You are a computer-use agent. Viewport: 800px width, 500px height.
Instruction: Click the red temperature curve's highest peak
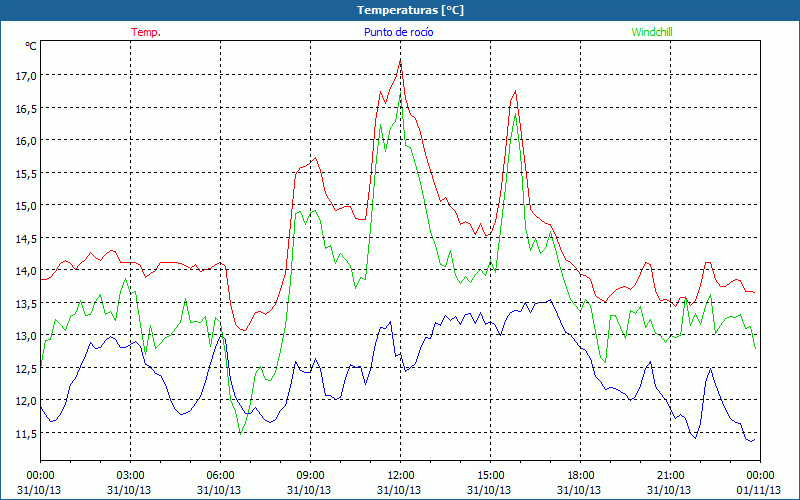click(x=400, y=60)
